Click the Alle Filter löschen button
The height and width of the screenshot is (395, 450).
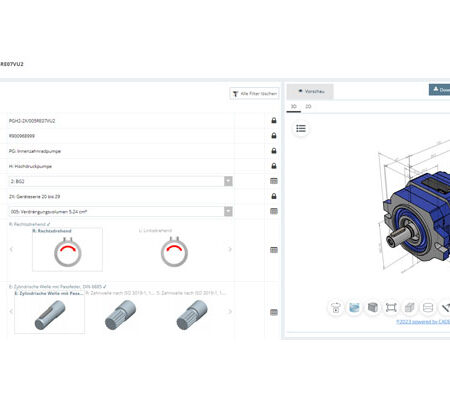tap(255, 94)
